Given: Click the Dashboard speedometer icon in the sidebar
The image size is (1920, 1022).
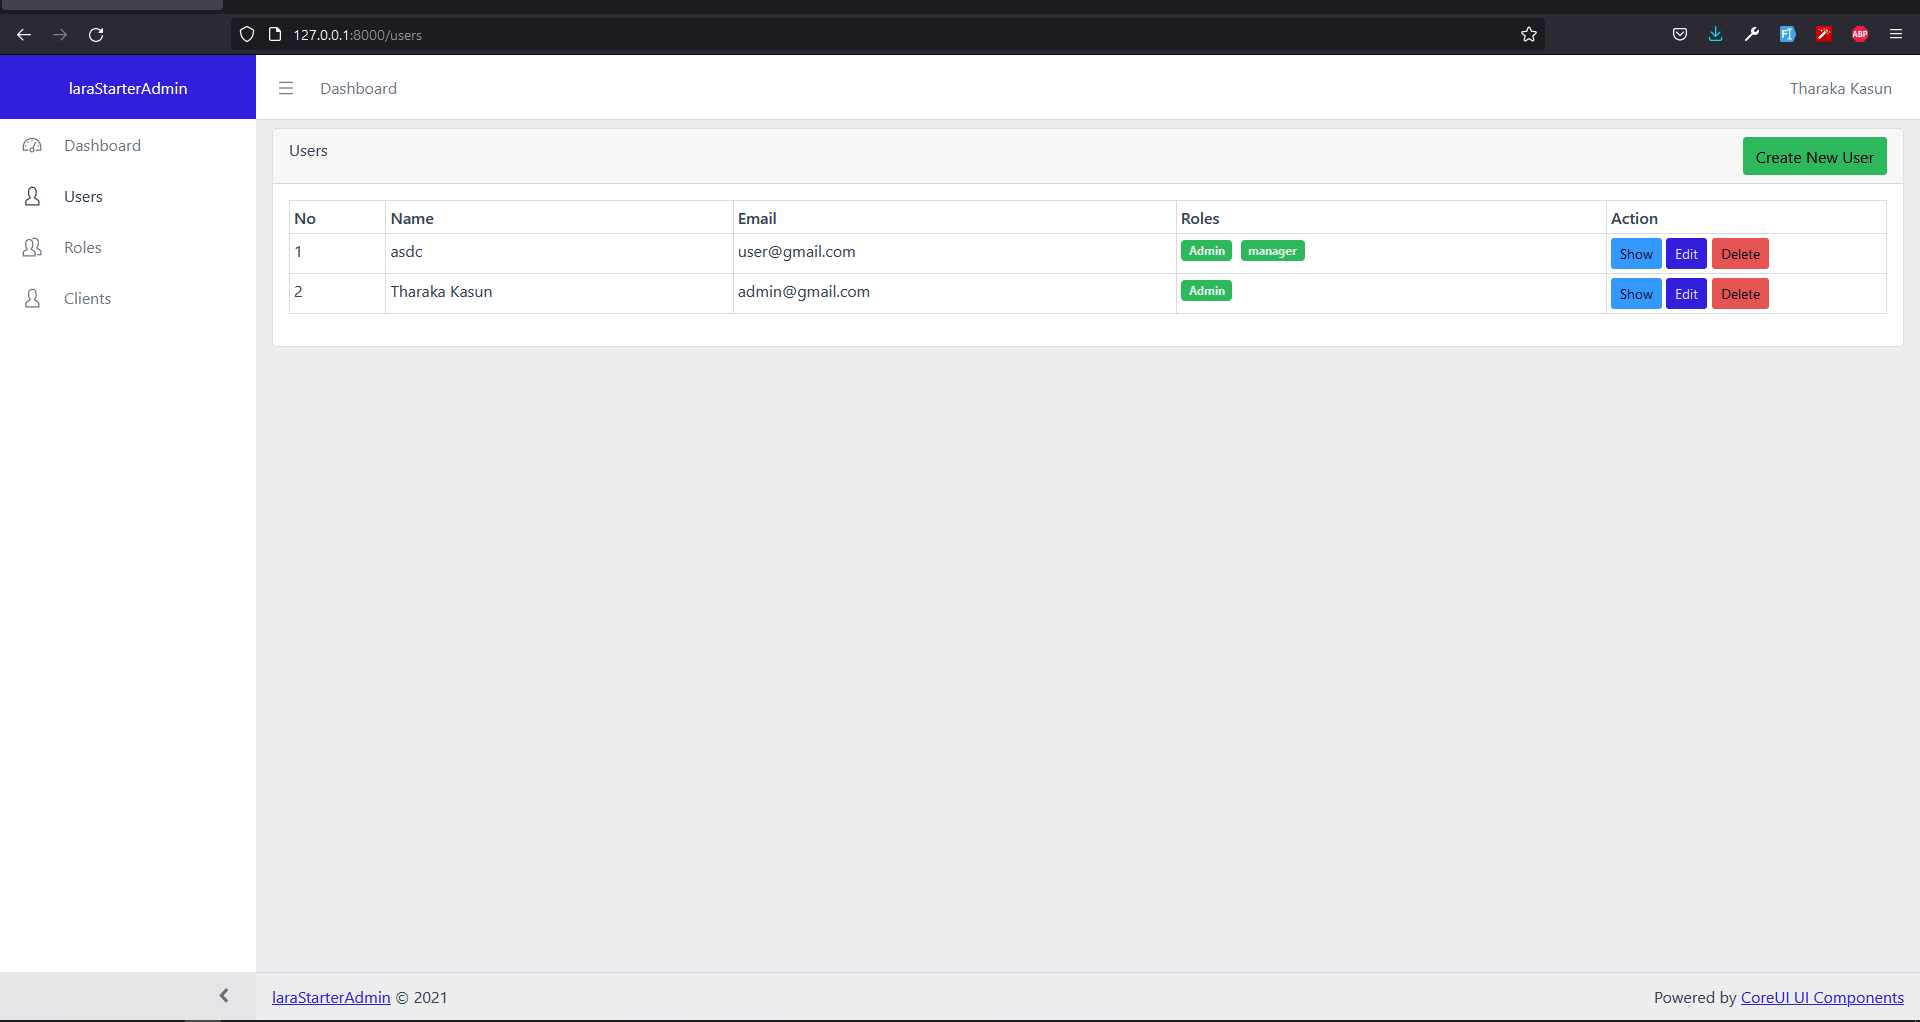Looking at the screenshot, I should (x=32, y=145).
